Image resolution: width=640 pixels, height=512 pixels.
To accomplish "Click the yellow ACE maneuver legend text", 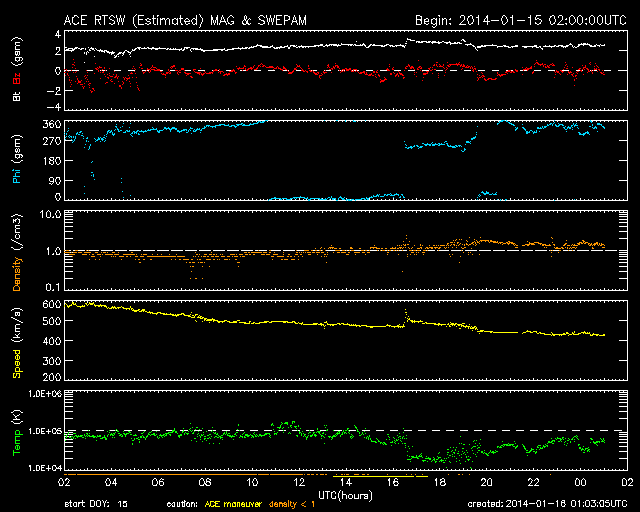I will (x=239, y=503).
